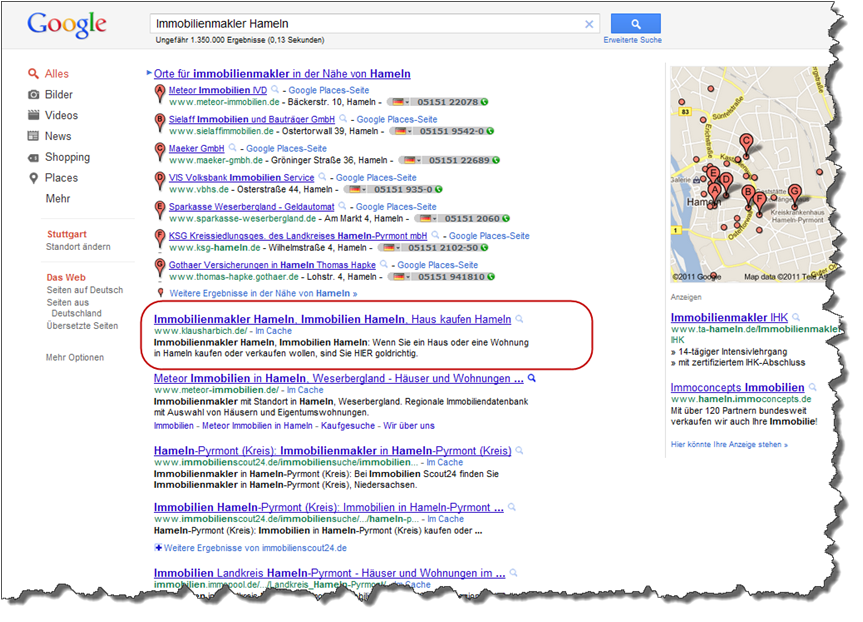Image resolution: width=863 pixels, height=622 pixels.
Task: Open Erweiterte Suche
Action: [x=632, y=40]
